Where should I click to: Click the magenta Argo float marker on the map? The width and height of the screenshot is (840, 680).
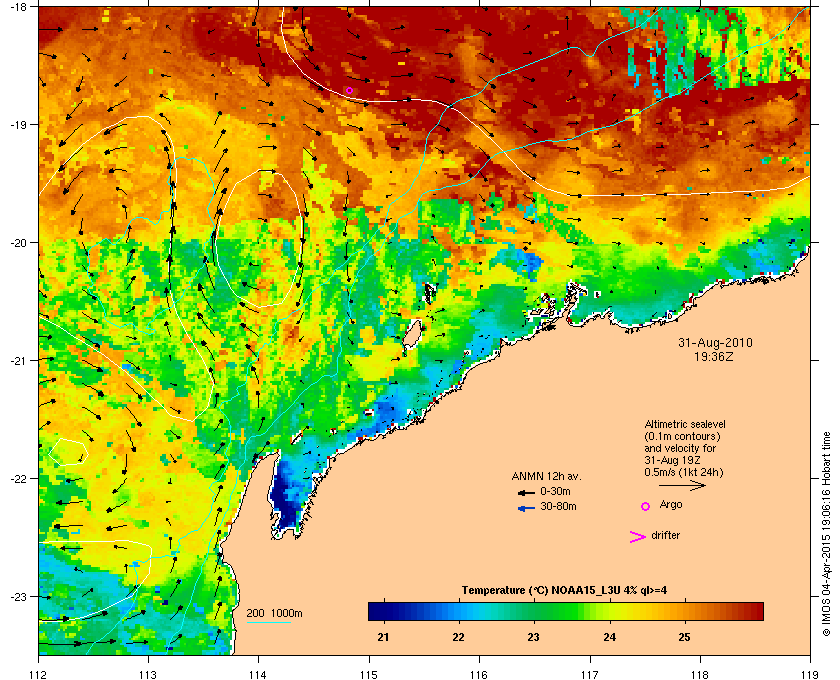(349, 90)
